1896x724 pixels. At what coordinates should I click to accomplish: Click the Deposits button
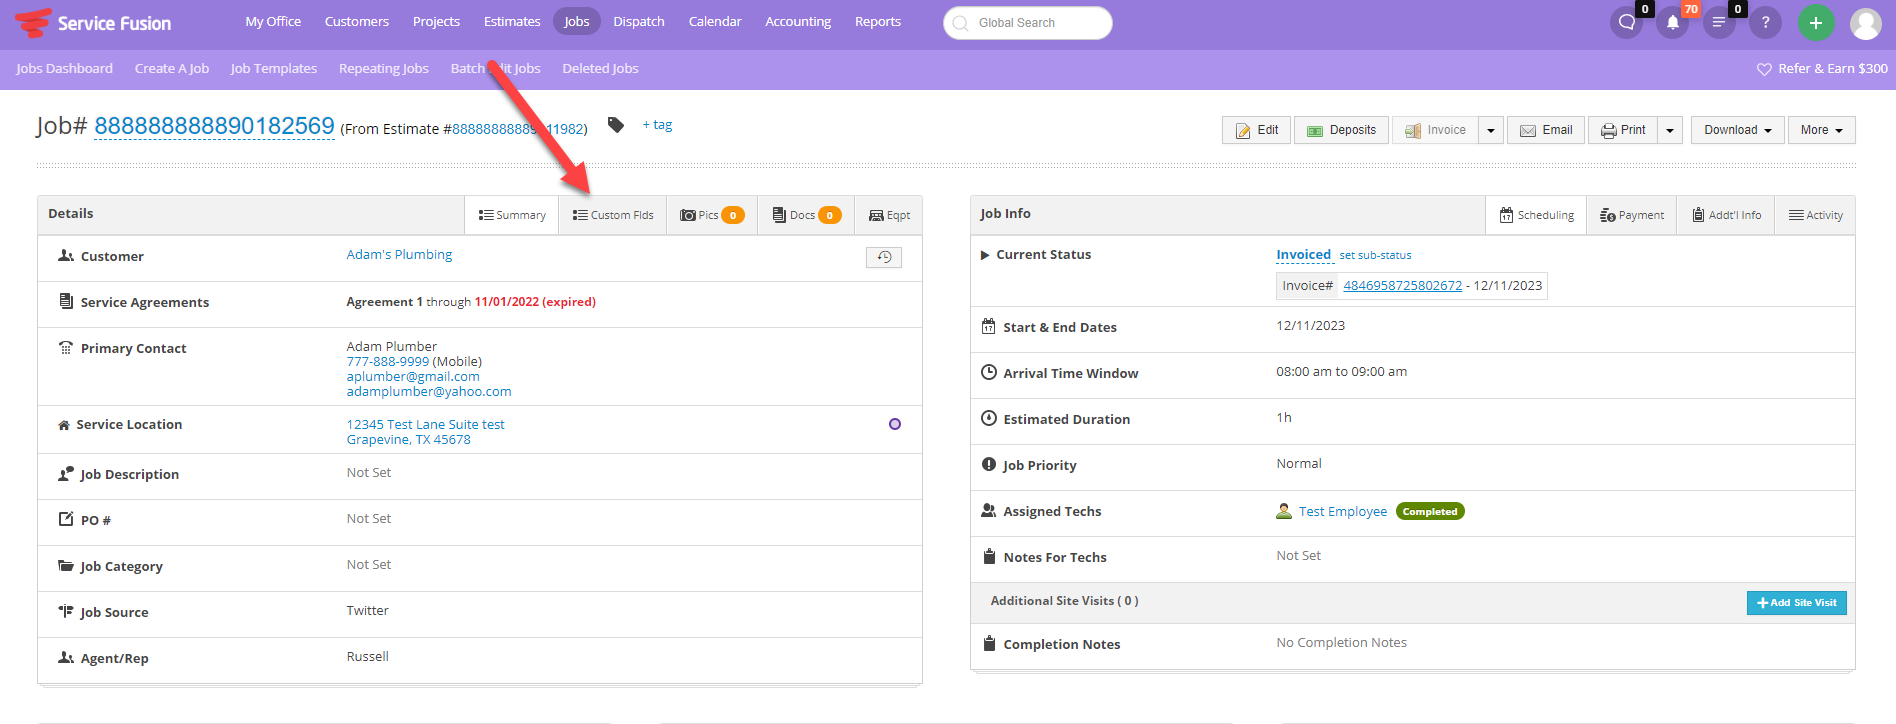[x=1341, y=130]
